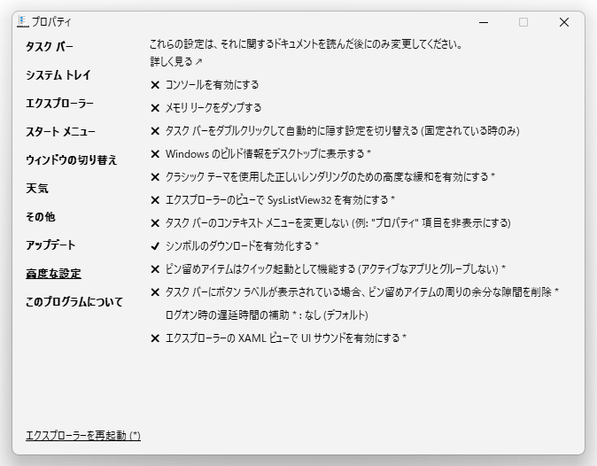Enable コンソールを有効にする option
This screenshot has width=597, height=466.
204,85
